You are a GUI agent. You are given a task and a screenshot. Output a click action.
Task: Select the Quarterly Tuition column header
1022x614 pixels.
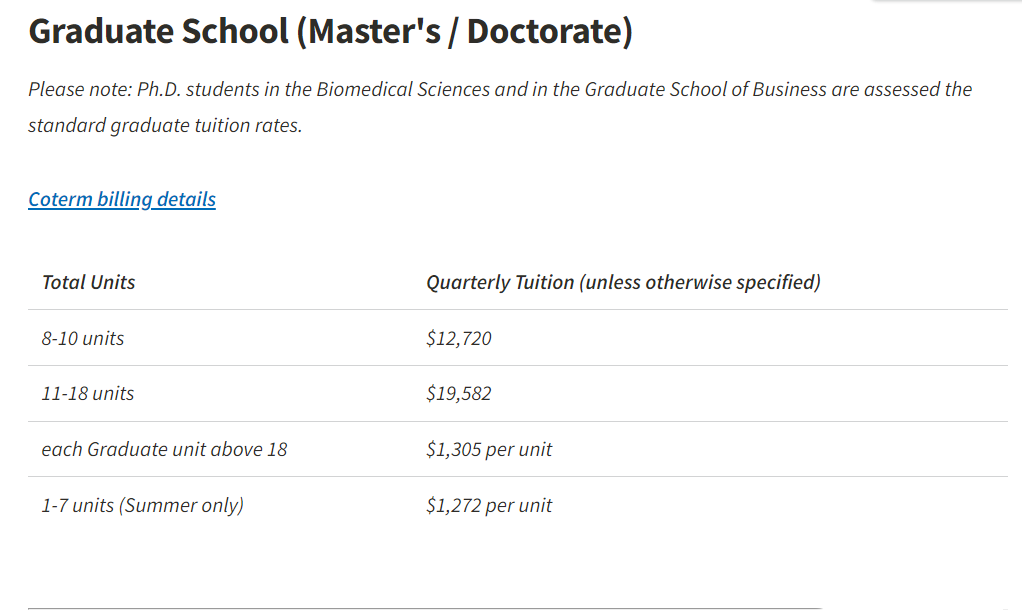(623, 282)
